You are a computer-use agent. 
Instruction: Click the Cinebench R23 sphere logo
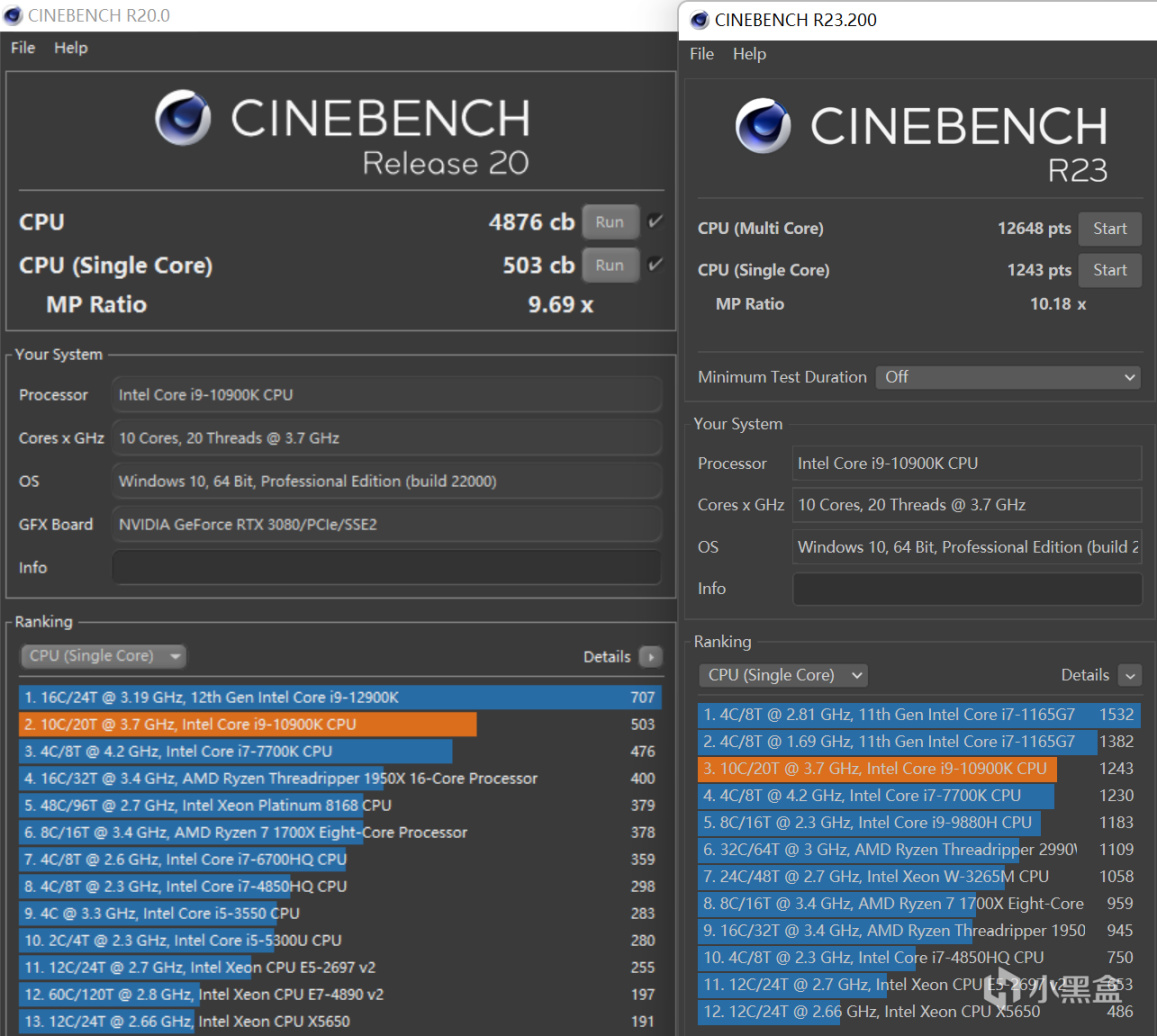pyautogui.click(x=762, y=126)
